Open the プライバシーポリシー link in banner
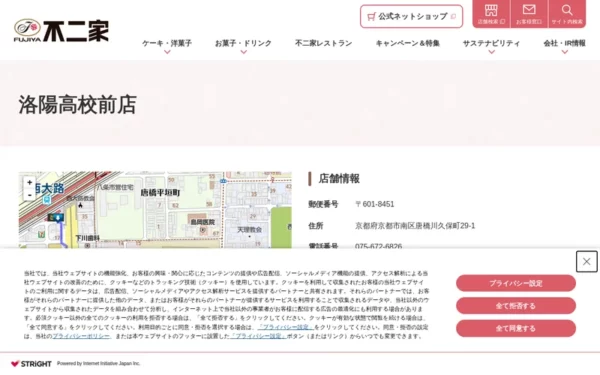The height and width of the screenshot is (375, 600). pyautogui.click(x=81, y=336)
